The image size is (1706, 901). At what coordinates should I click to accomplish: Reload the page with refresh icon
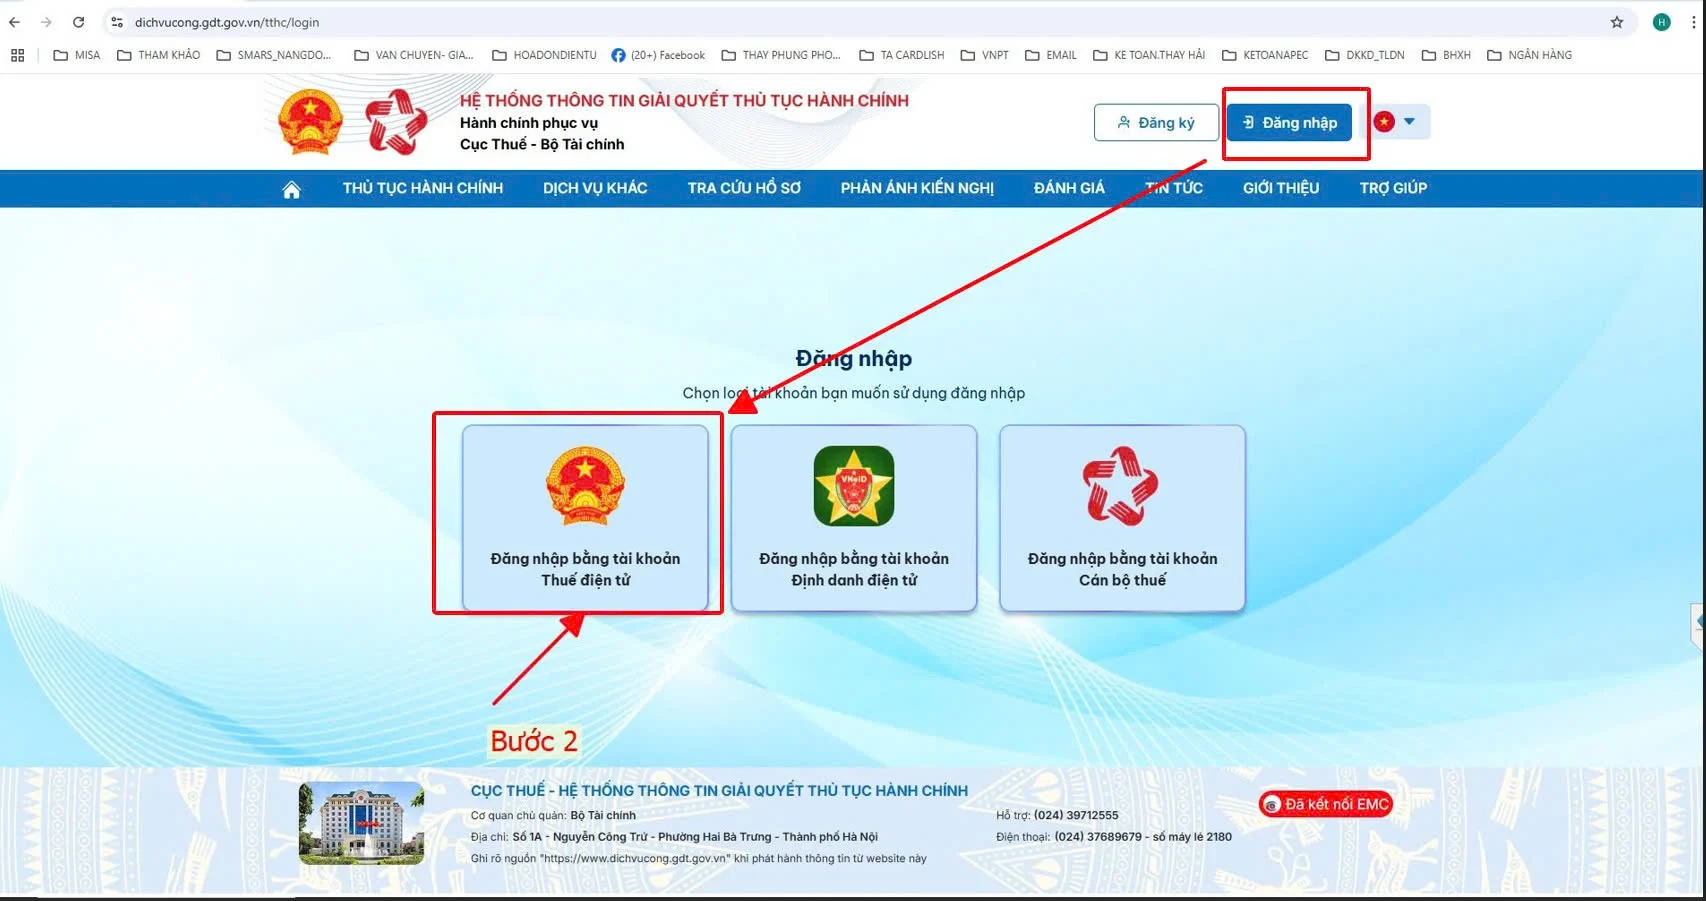[x=78, y=22]
